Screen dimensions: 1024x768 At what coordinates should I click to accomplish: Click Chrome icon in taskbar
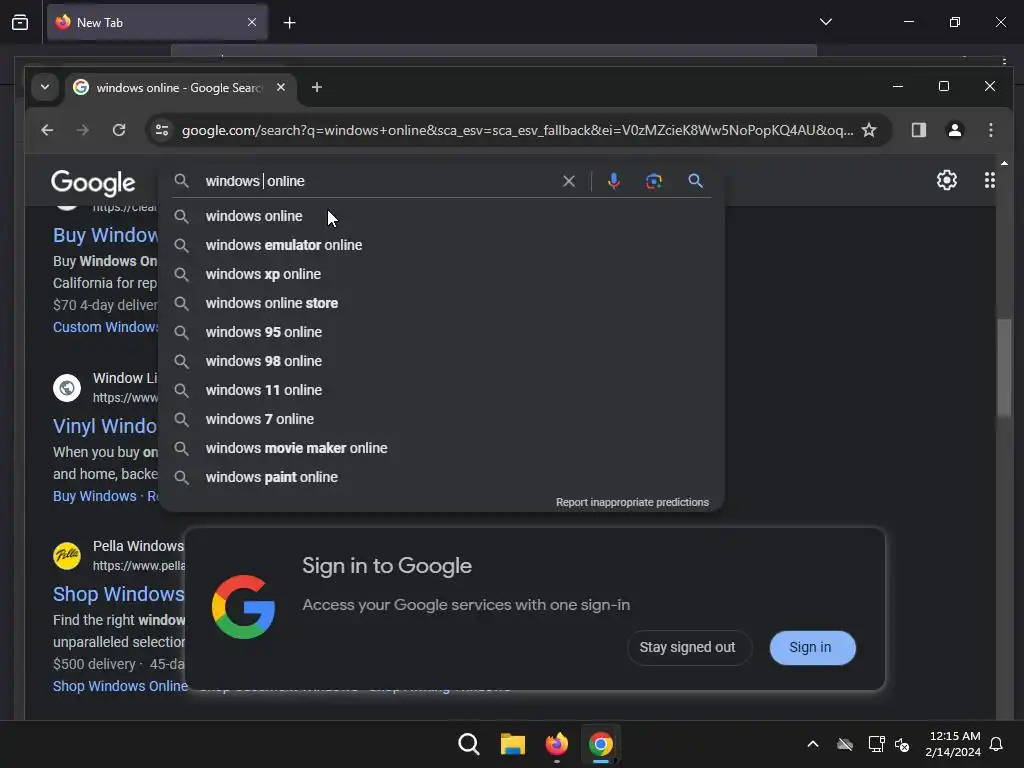click(x=601, y=744)
